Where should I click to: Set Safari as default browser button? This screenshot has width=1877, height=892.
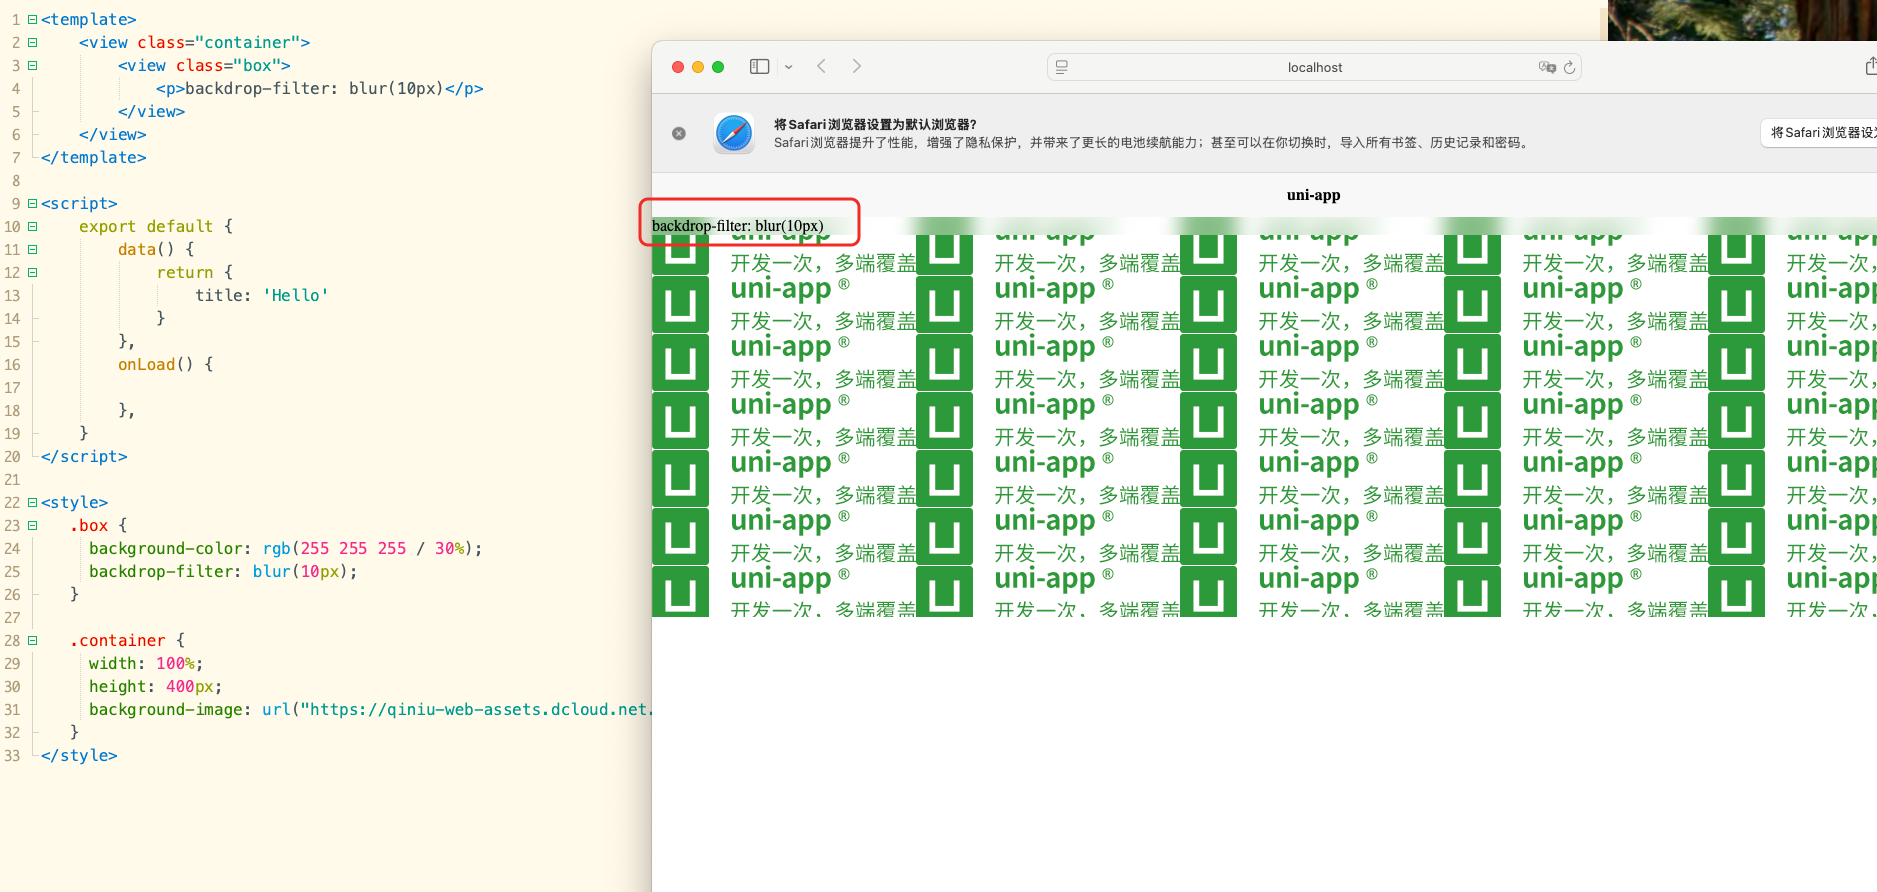(1819, 132)
